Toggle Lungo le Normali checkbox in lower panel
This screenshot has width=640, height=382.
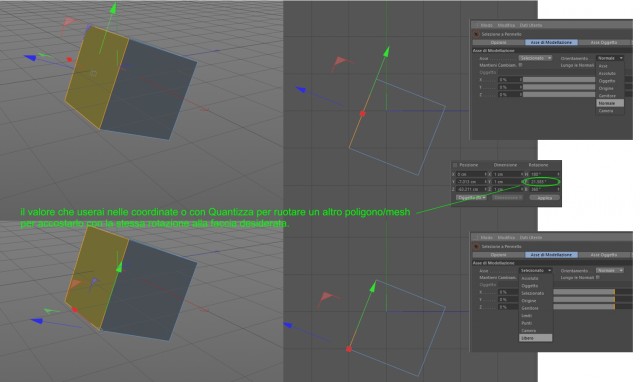598,278
